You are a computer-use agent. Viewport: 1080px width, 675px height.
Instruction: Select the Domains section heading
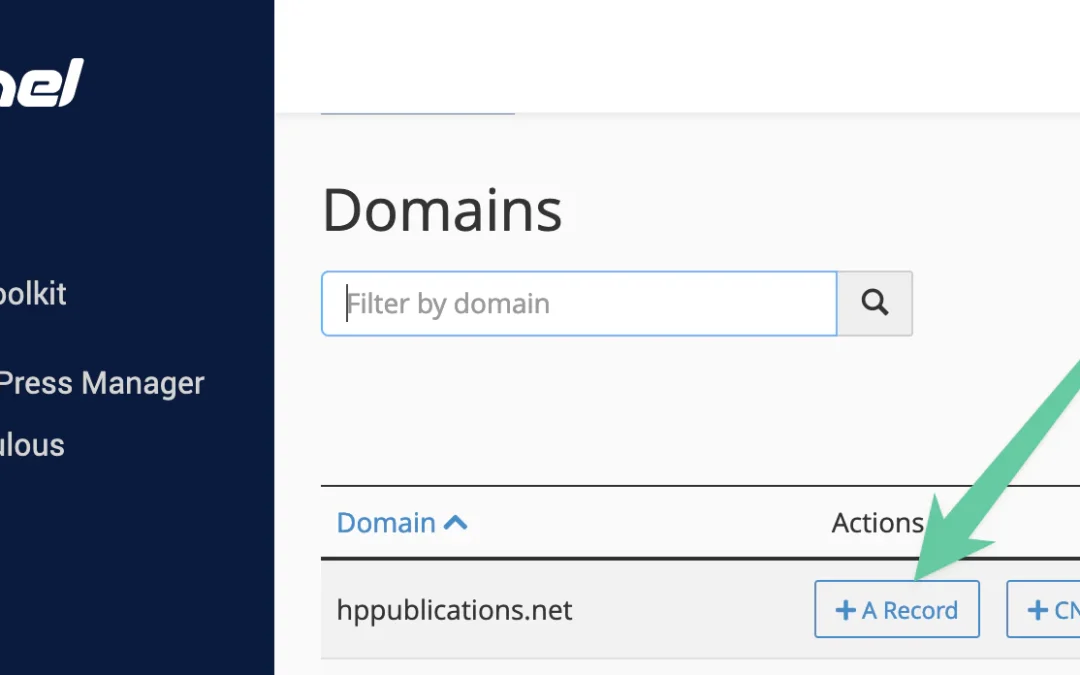pos(441,210)
